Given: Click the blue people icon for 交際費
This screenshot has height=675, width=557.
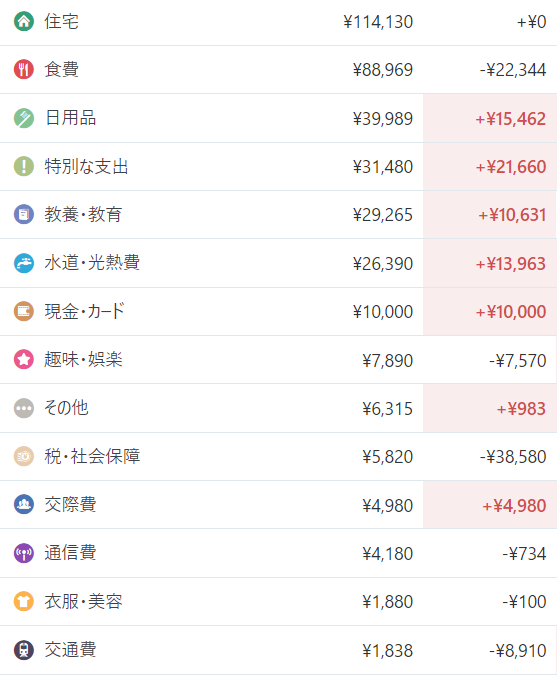Looking at the screenshot, I should [x=24, y=505].
